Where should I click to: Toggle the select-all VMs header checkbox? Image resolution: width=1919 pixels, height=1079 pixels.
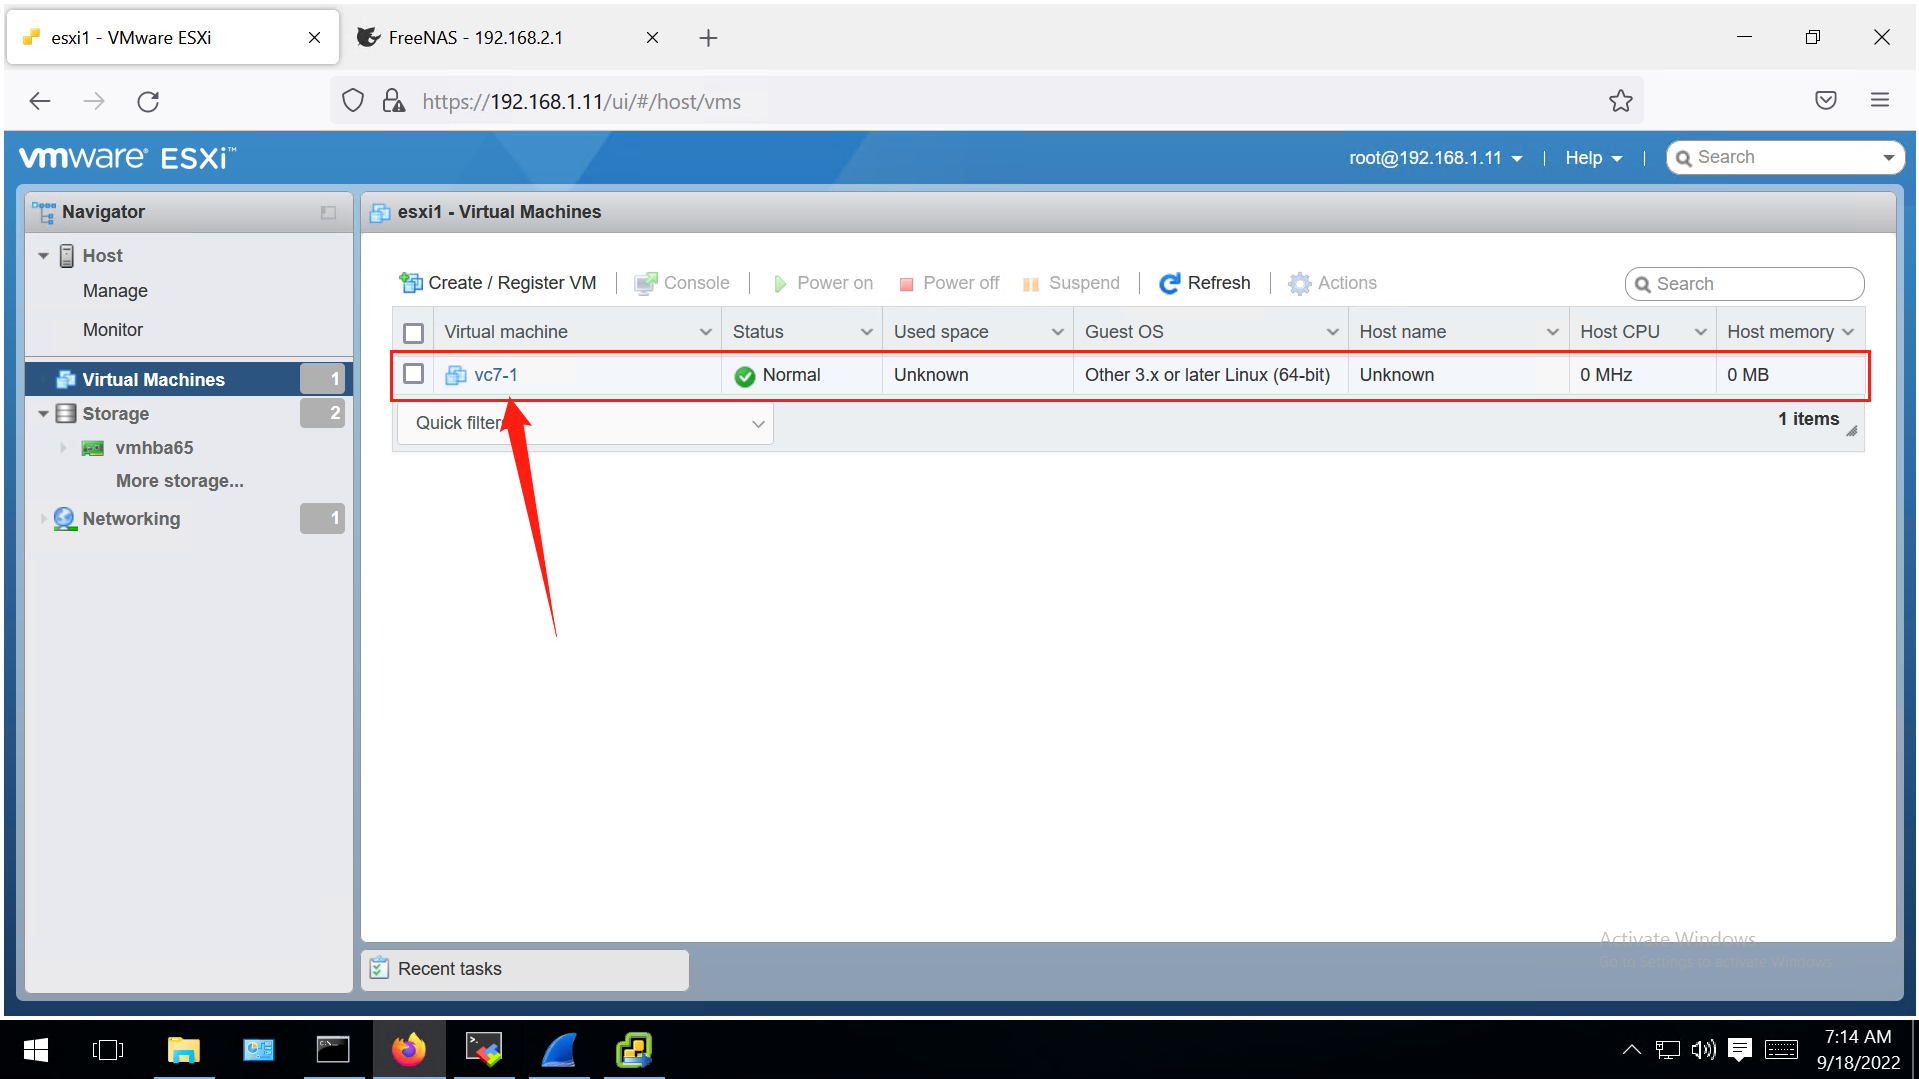click(413, 332)
